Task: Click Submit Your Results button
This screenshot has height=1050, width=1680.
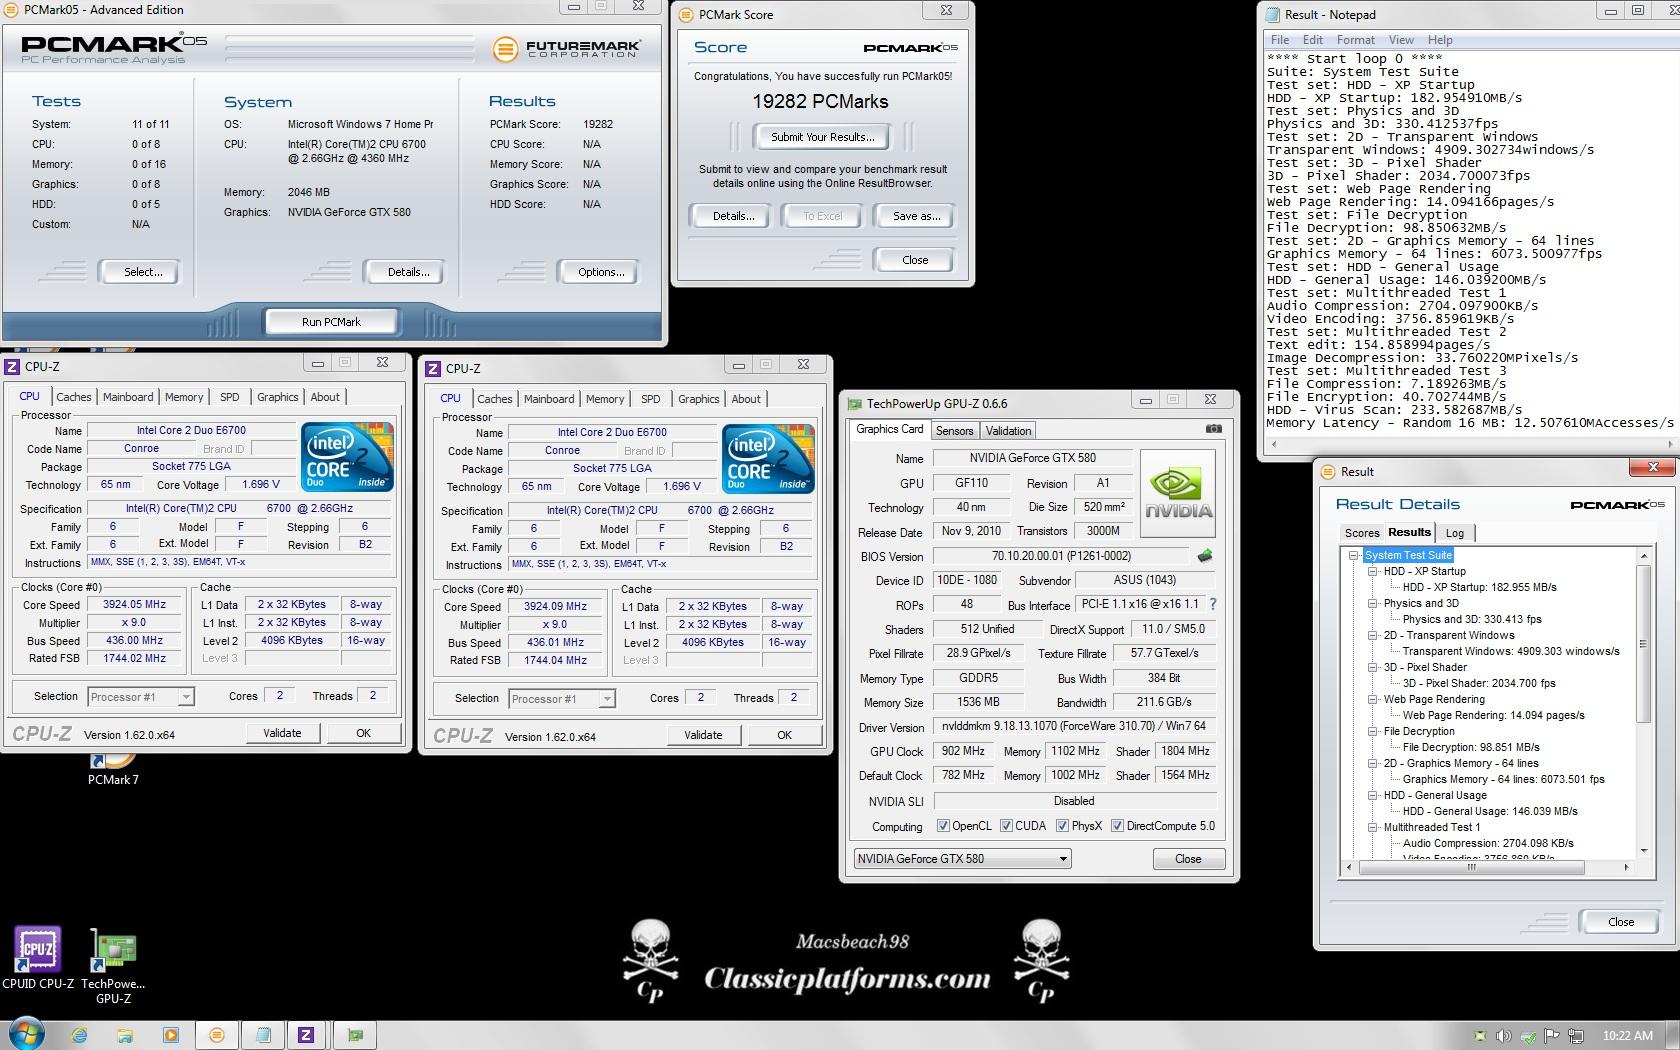Action: pos(822,137)
